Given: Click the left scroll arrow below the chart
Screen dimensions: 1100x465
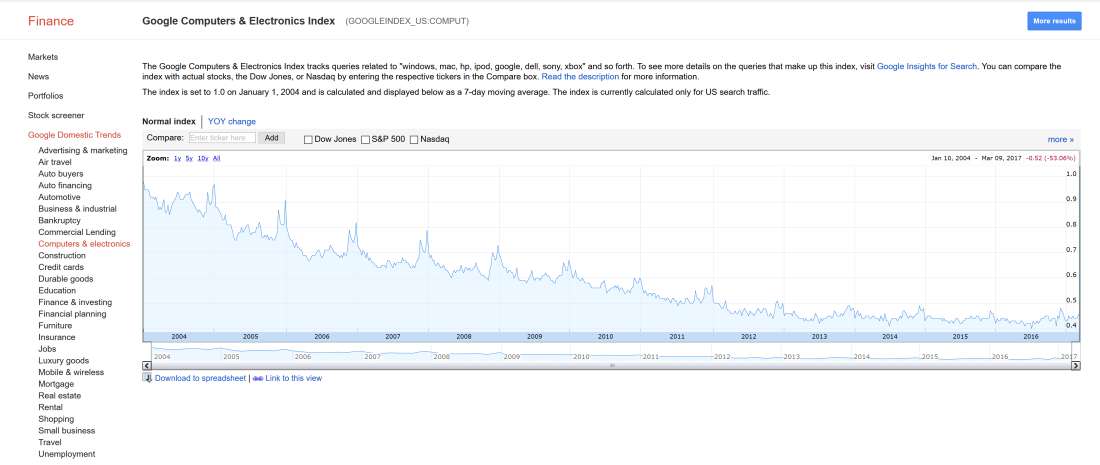Looking at the screenshot, I should (147, 365).
